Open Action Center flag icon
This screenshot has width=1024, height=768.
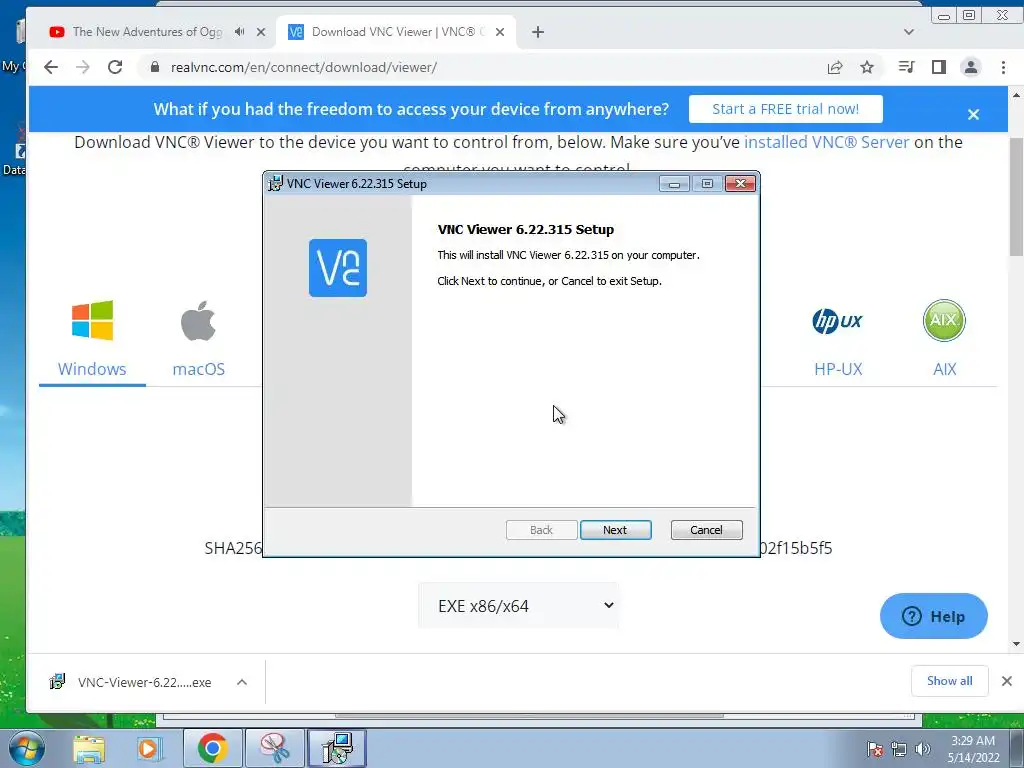[875, 749]
